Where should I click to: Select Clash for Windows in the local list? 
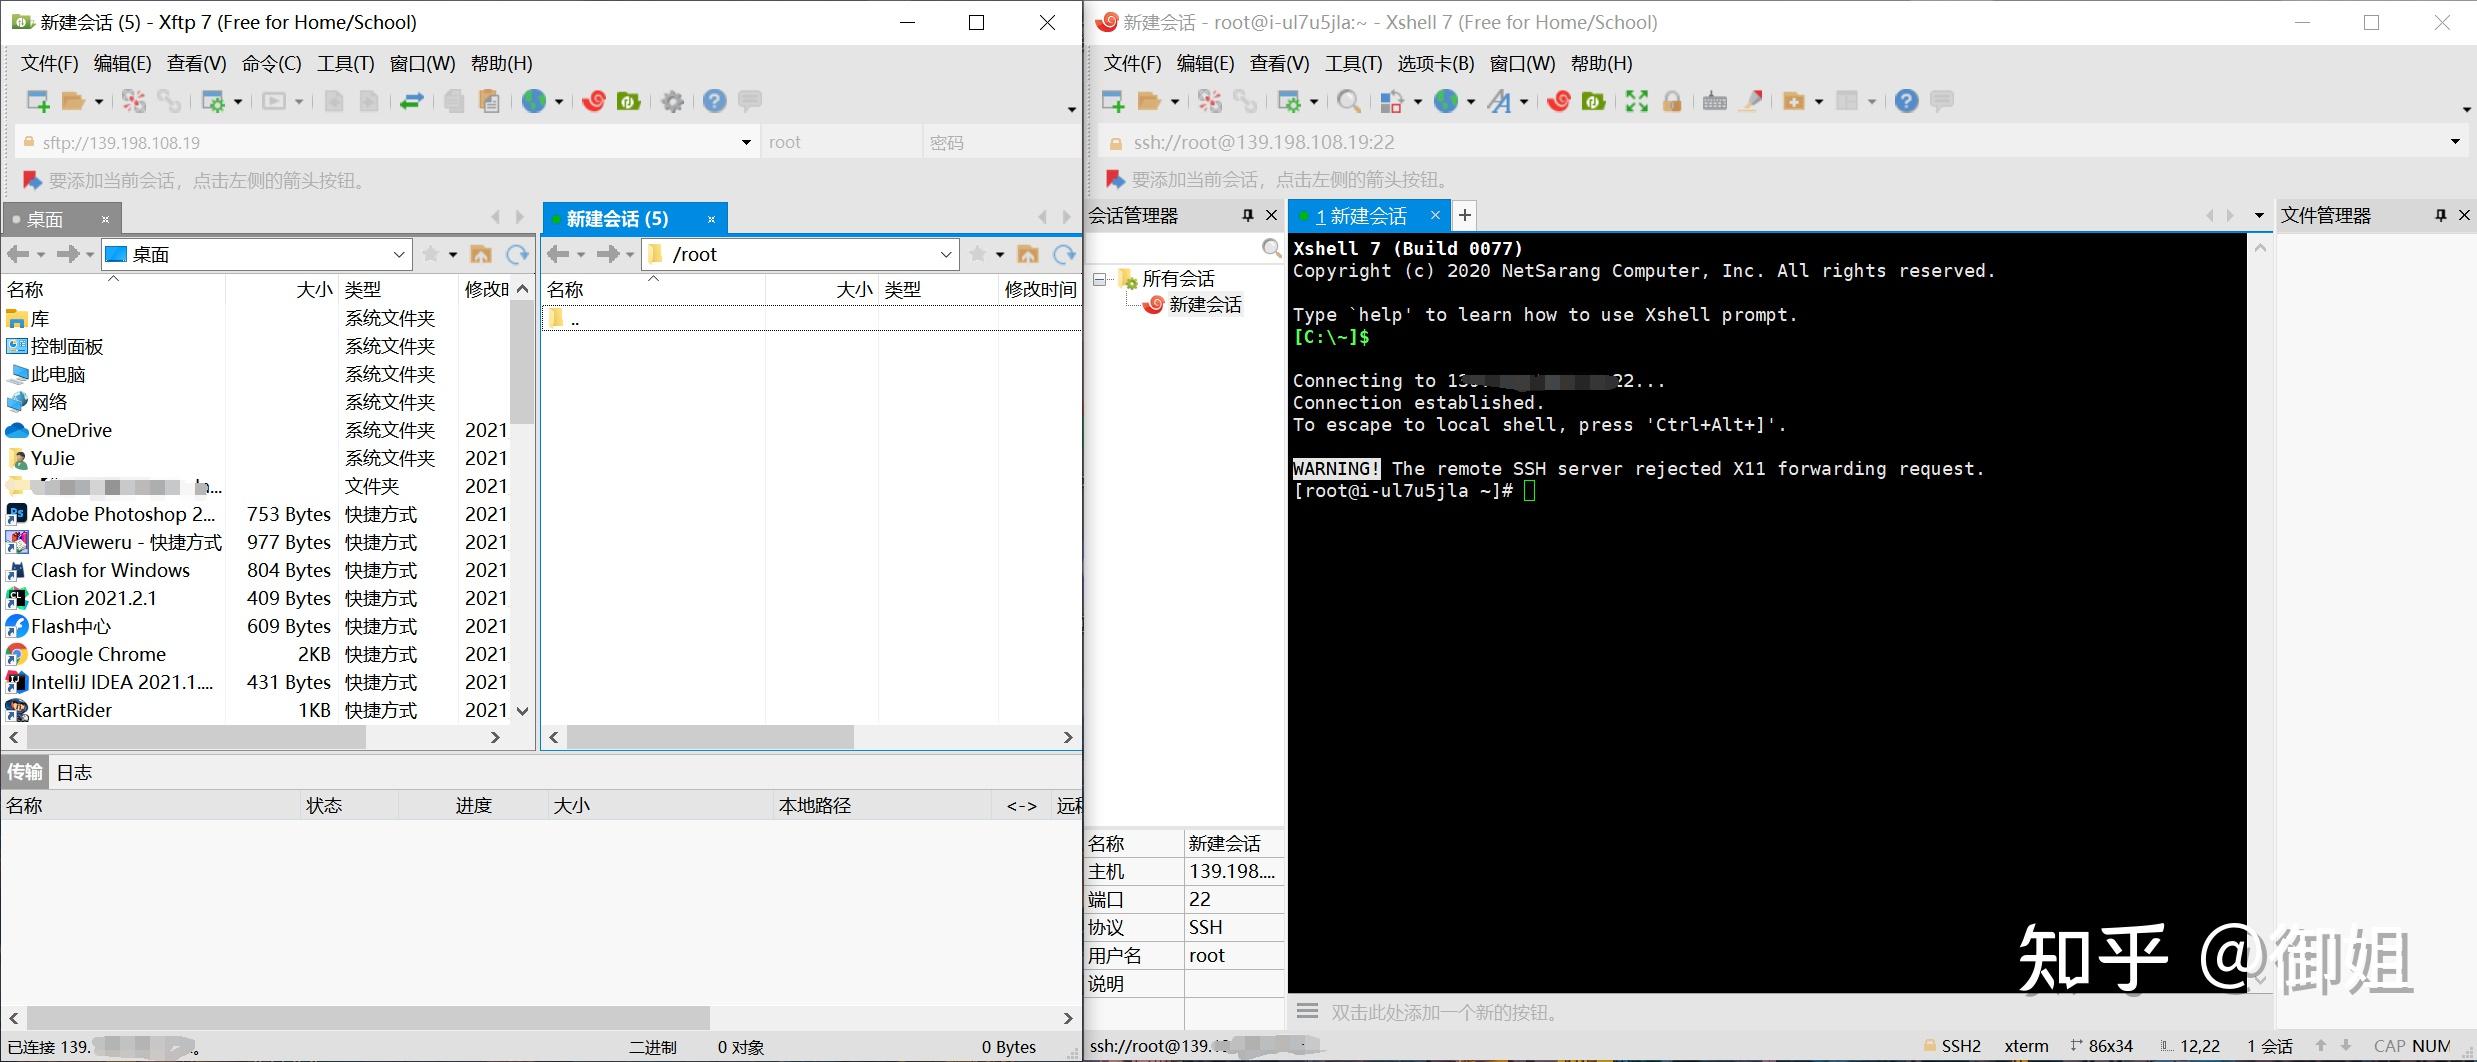(110, 570)
